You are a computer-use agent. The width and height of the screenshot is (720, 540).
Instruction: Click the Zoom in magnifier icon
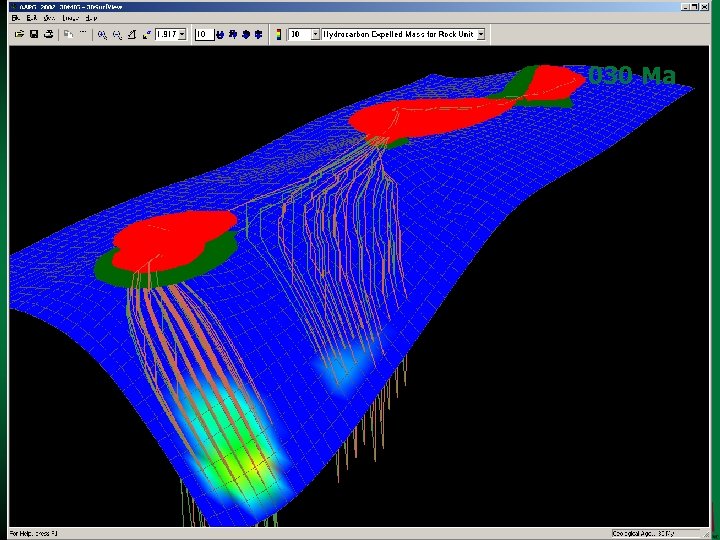pos(102,34)
